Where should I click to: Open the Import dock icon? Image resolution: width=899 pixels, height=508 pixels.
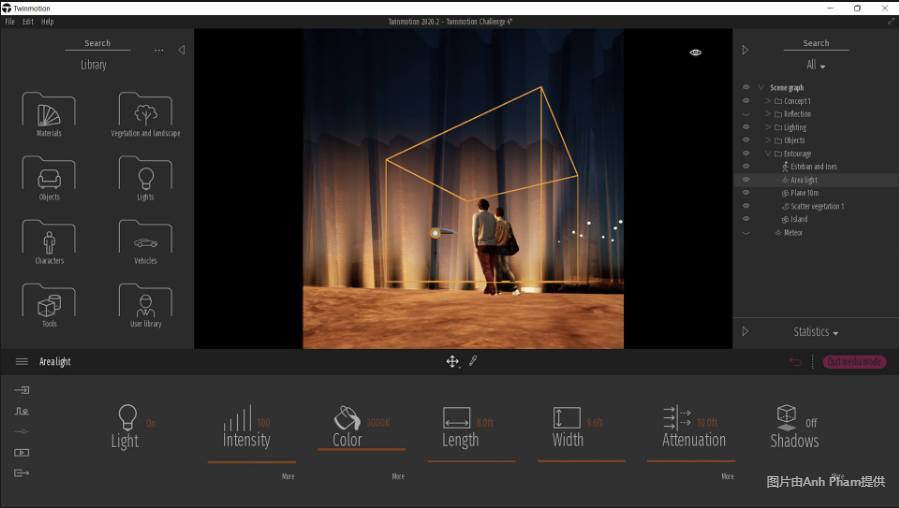coord(22,390)
